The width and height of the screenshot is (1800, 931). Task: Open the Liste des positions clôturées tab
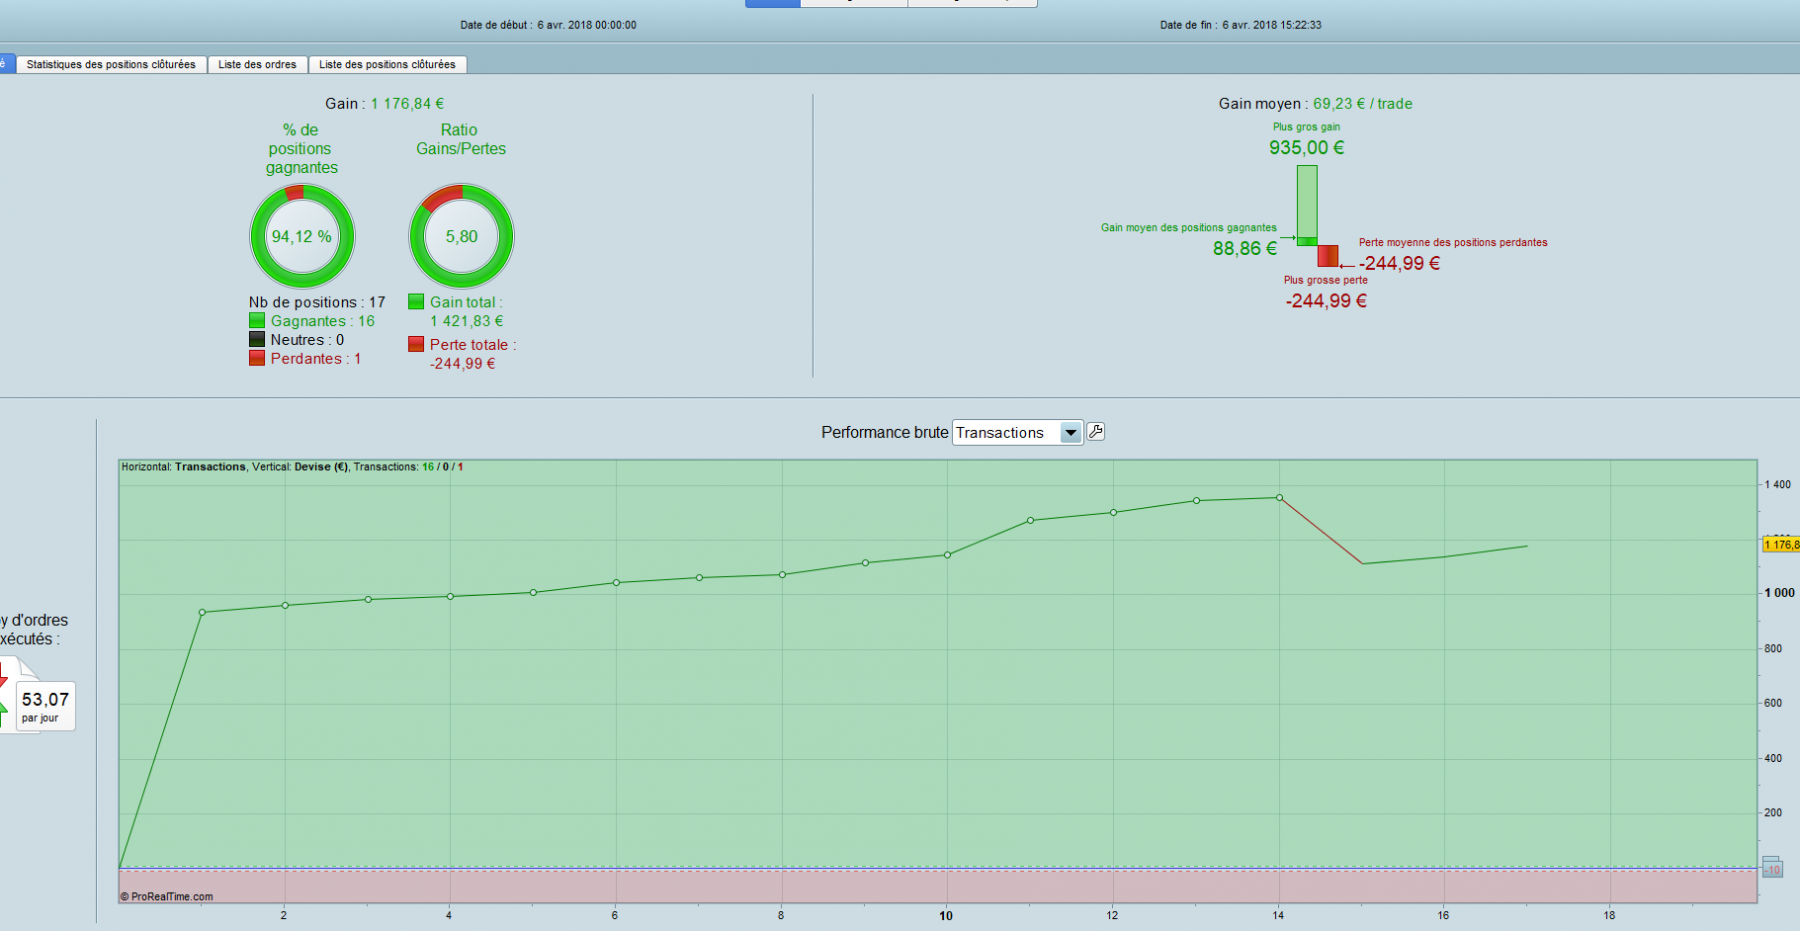(x=387, y=64)
